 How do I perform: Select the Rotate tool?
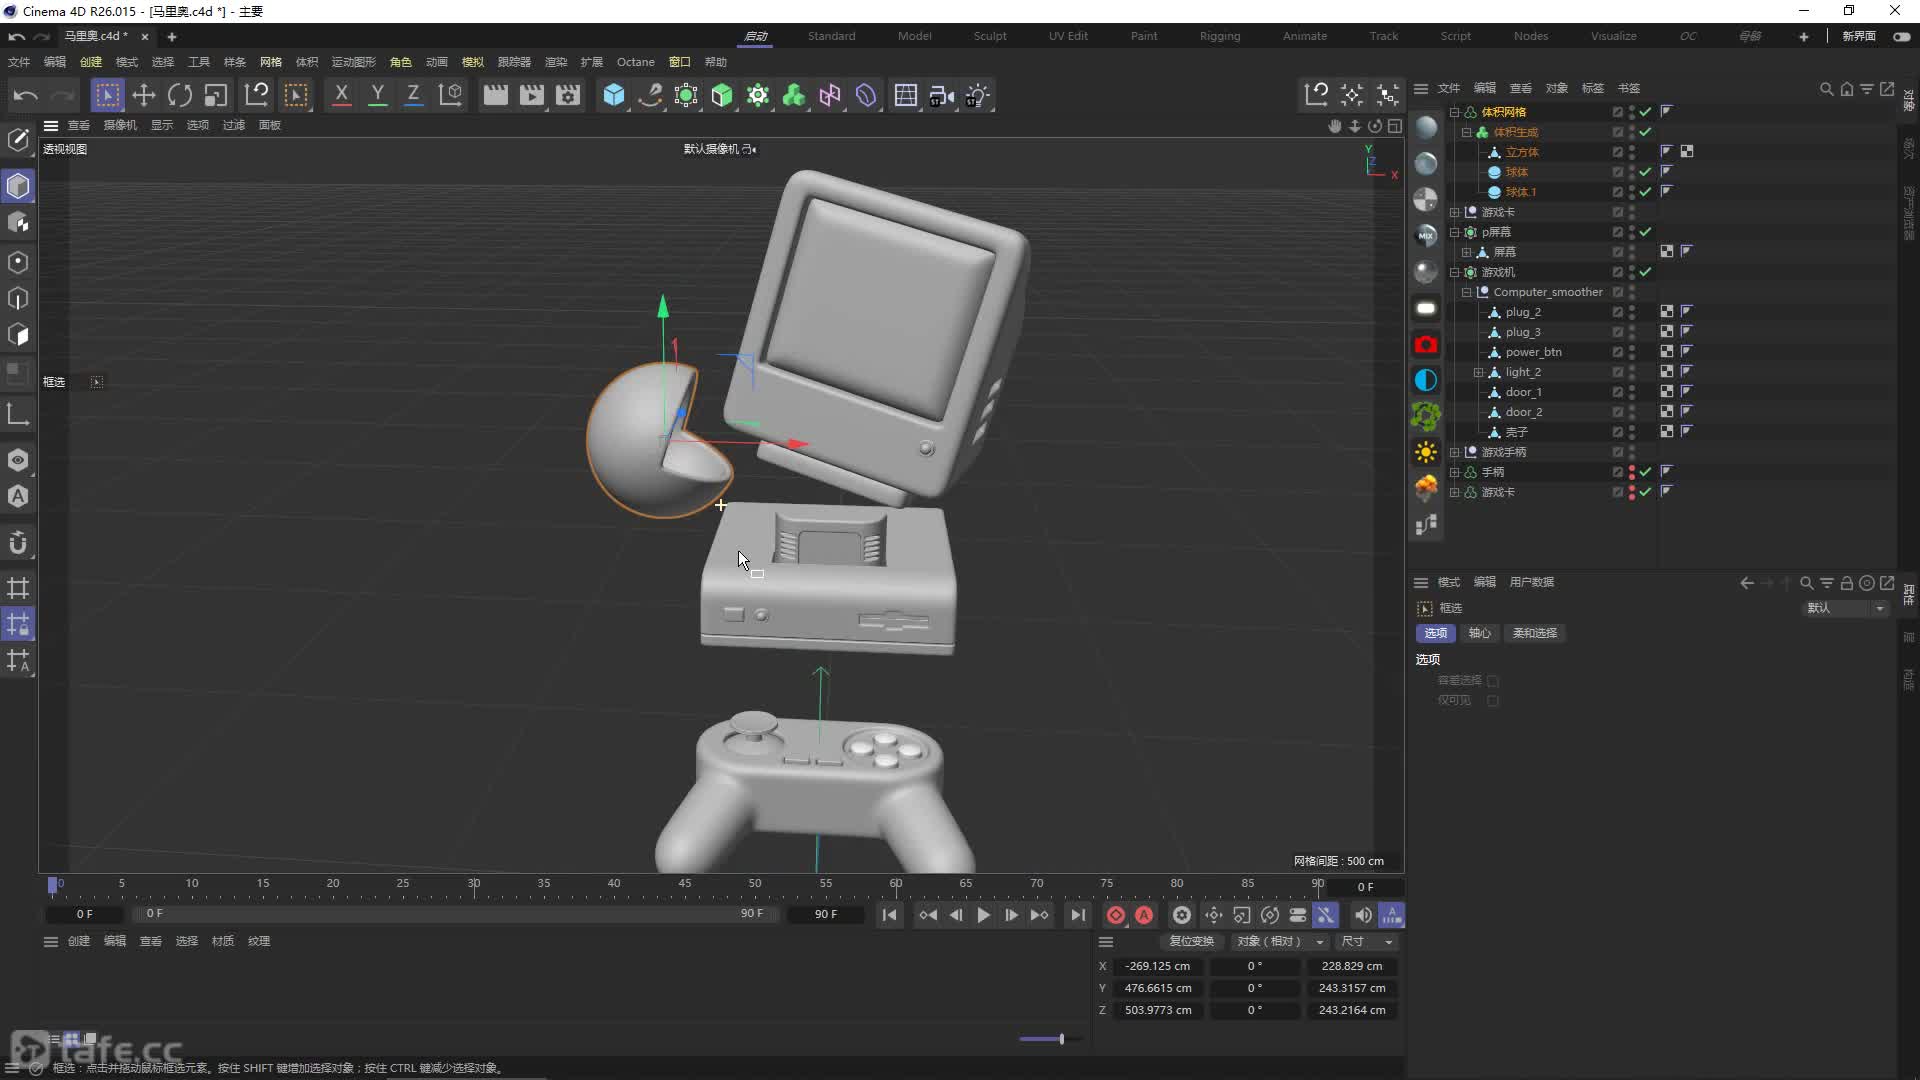(180, 95)
